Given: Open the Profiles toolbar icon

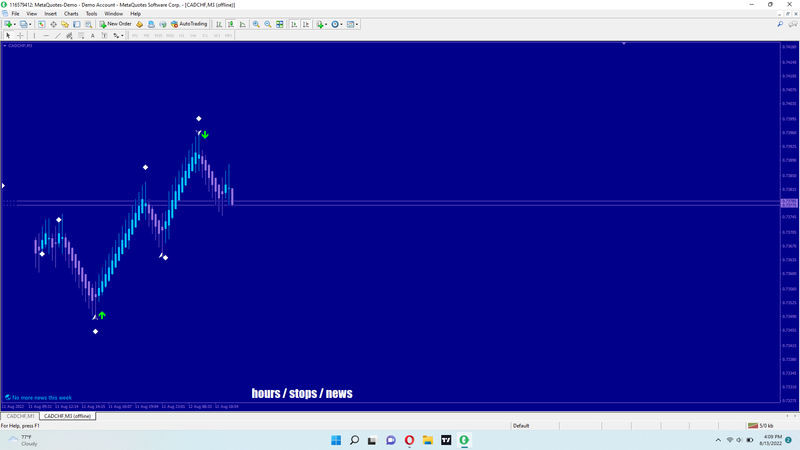Looking at the screenshot, I should coord(23,24).
